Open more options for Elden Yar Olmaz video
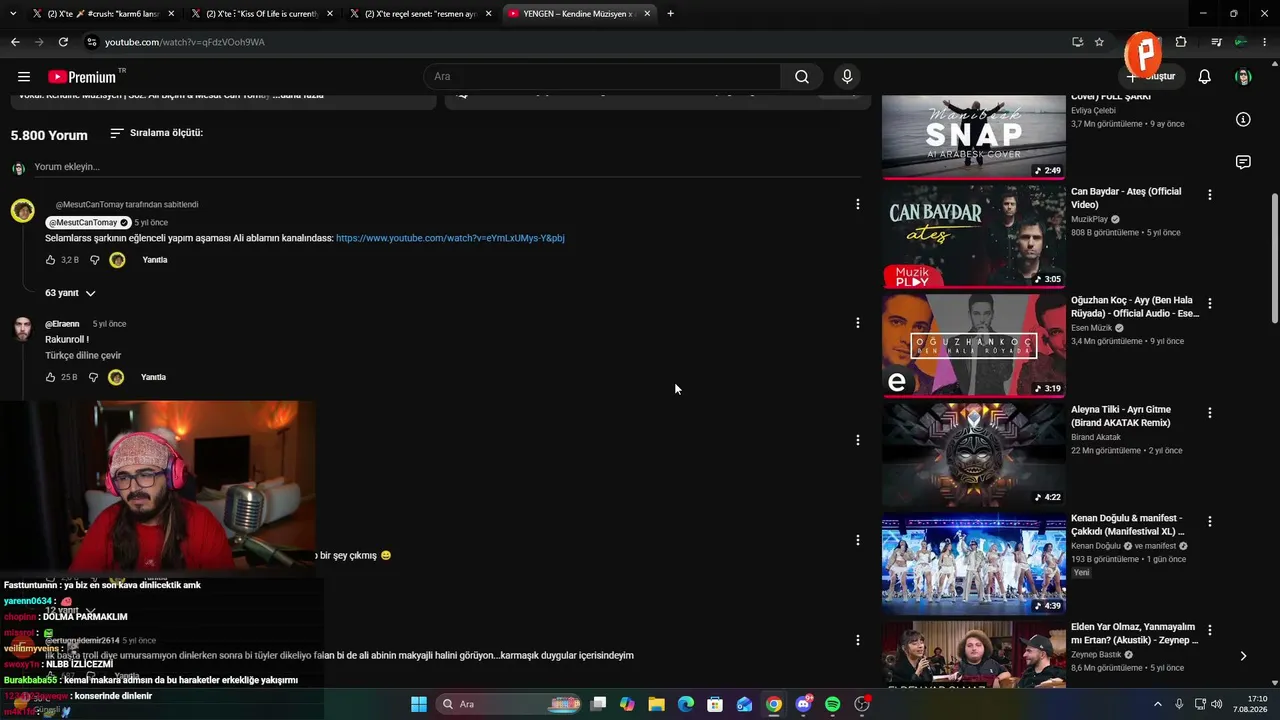Screen dimensions: 1280x720 [x=1210, y=630]
